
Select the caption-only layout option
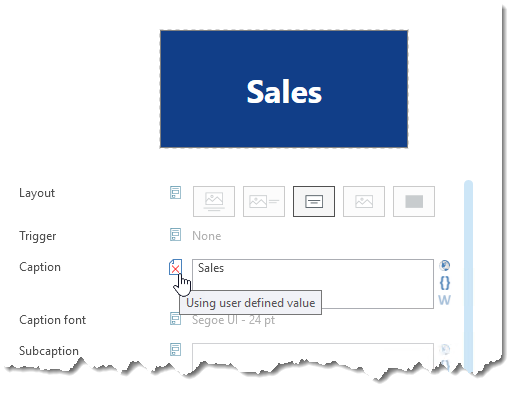click(x=314, y=201)
